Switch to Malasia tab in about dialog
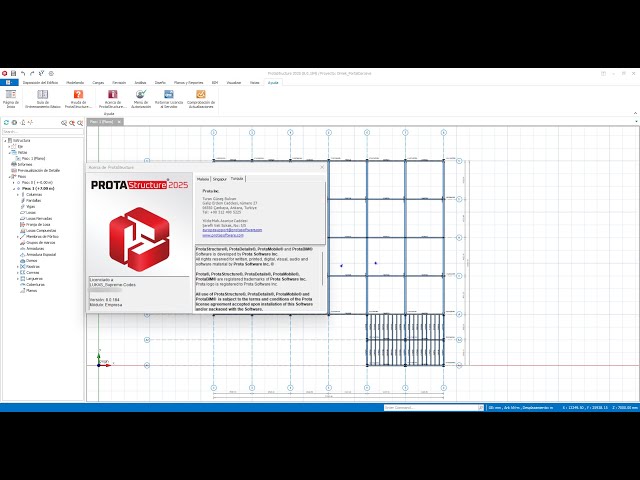Viewport: 640px width, 480px height. [203, 179]
